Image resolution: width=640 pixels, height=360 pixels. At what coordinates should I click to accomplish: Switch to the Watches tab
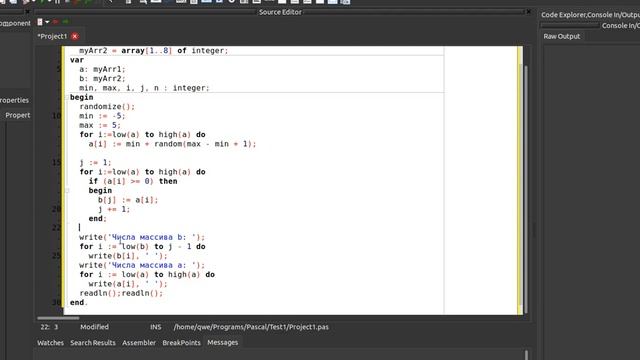click(50, 343)
